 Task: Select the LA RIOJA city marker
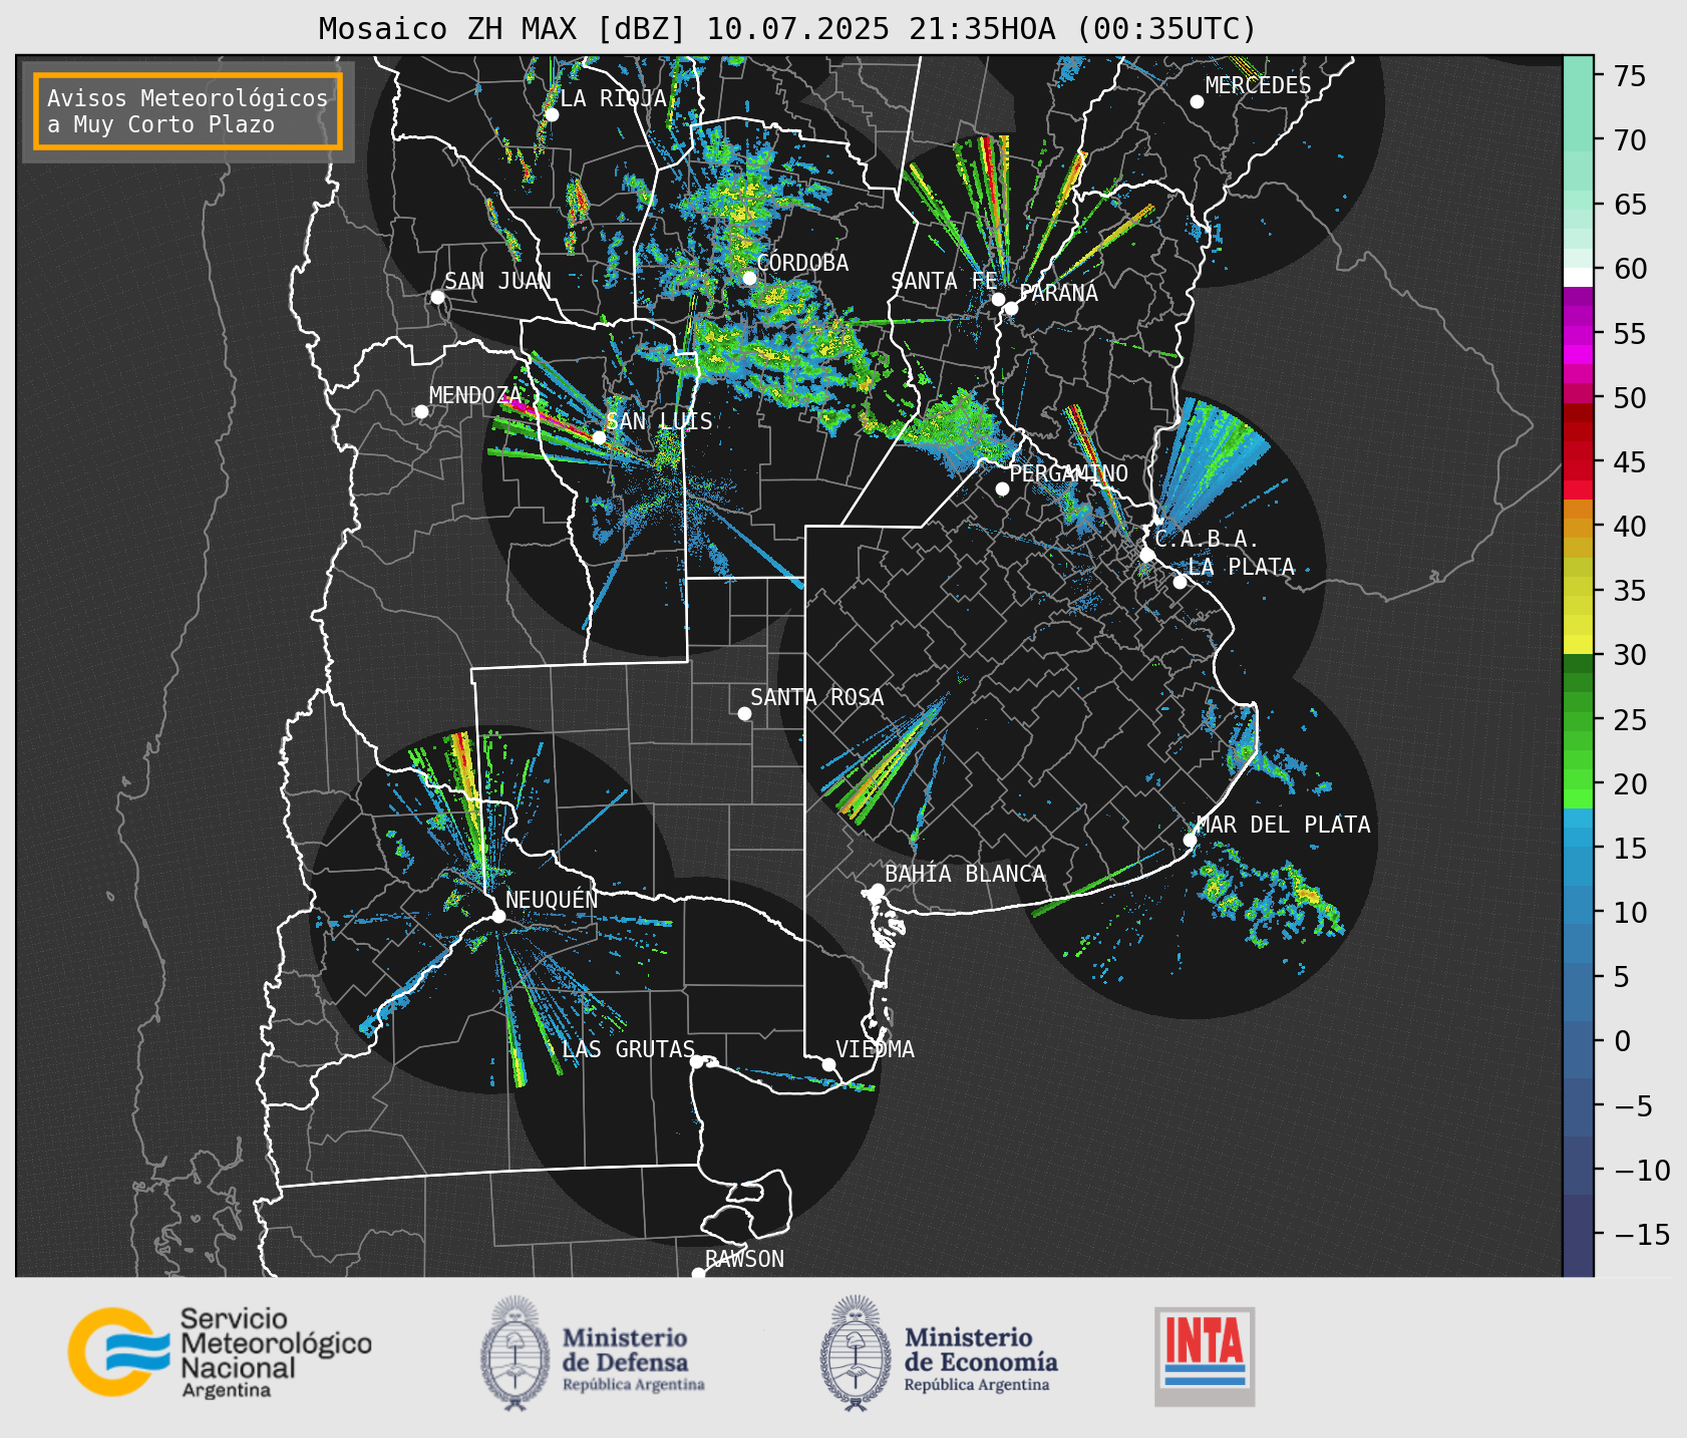551,115
